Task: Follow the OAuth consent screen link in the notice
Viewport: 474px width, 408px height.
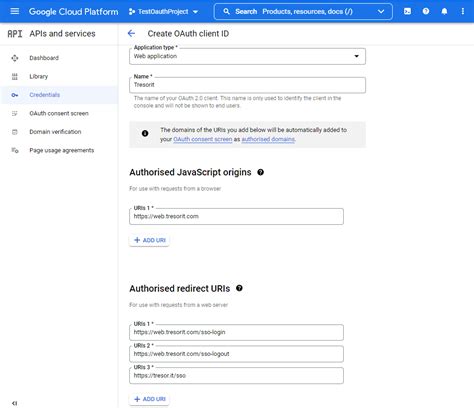Action: (x=203, y=139)
